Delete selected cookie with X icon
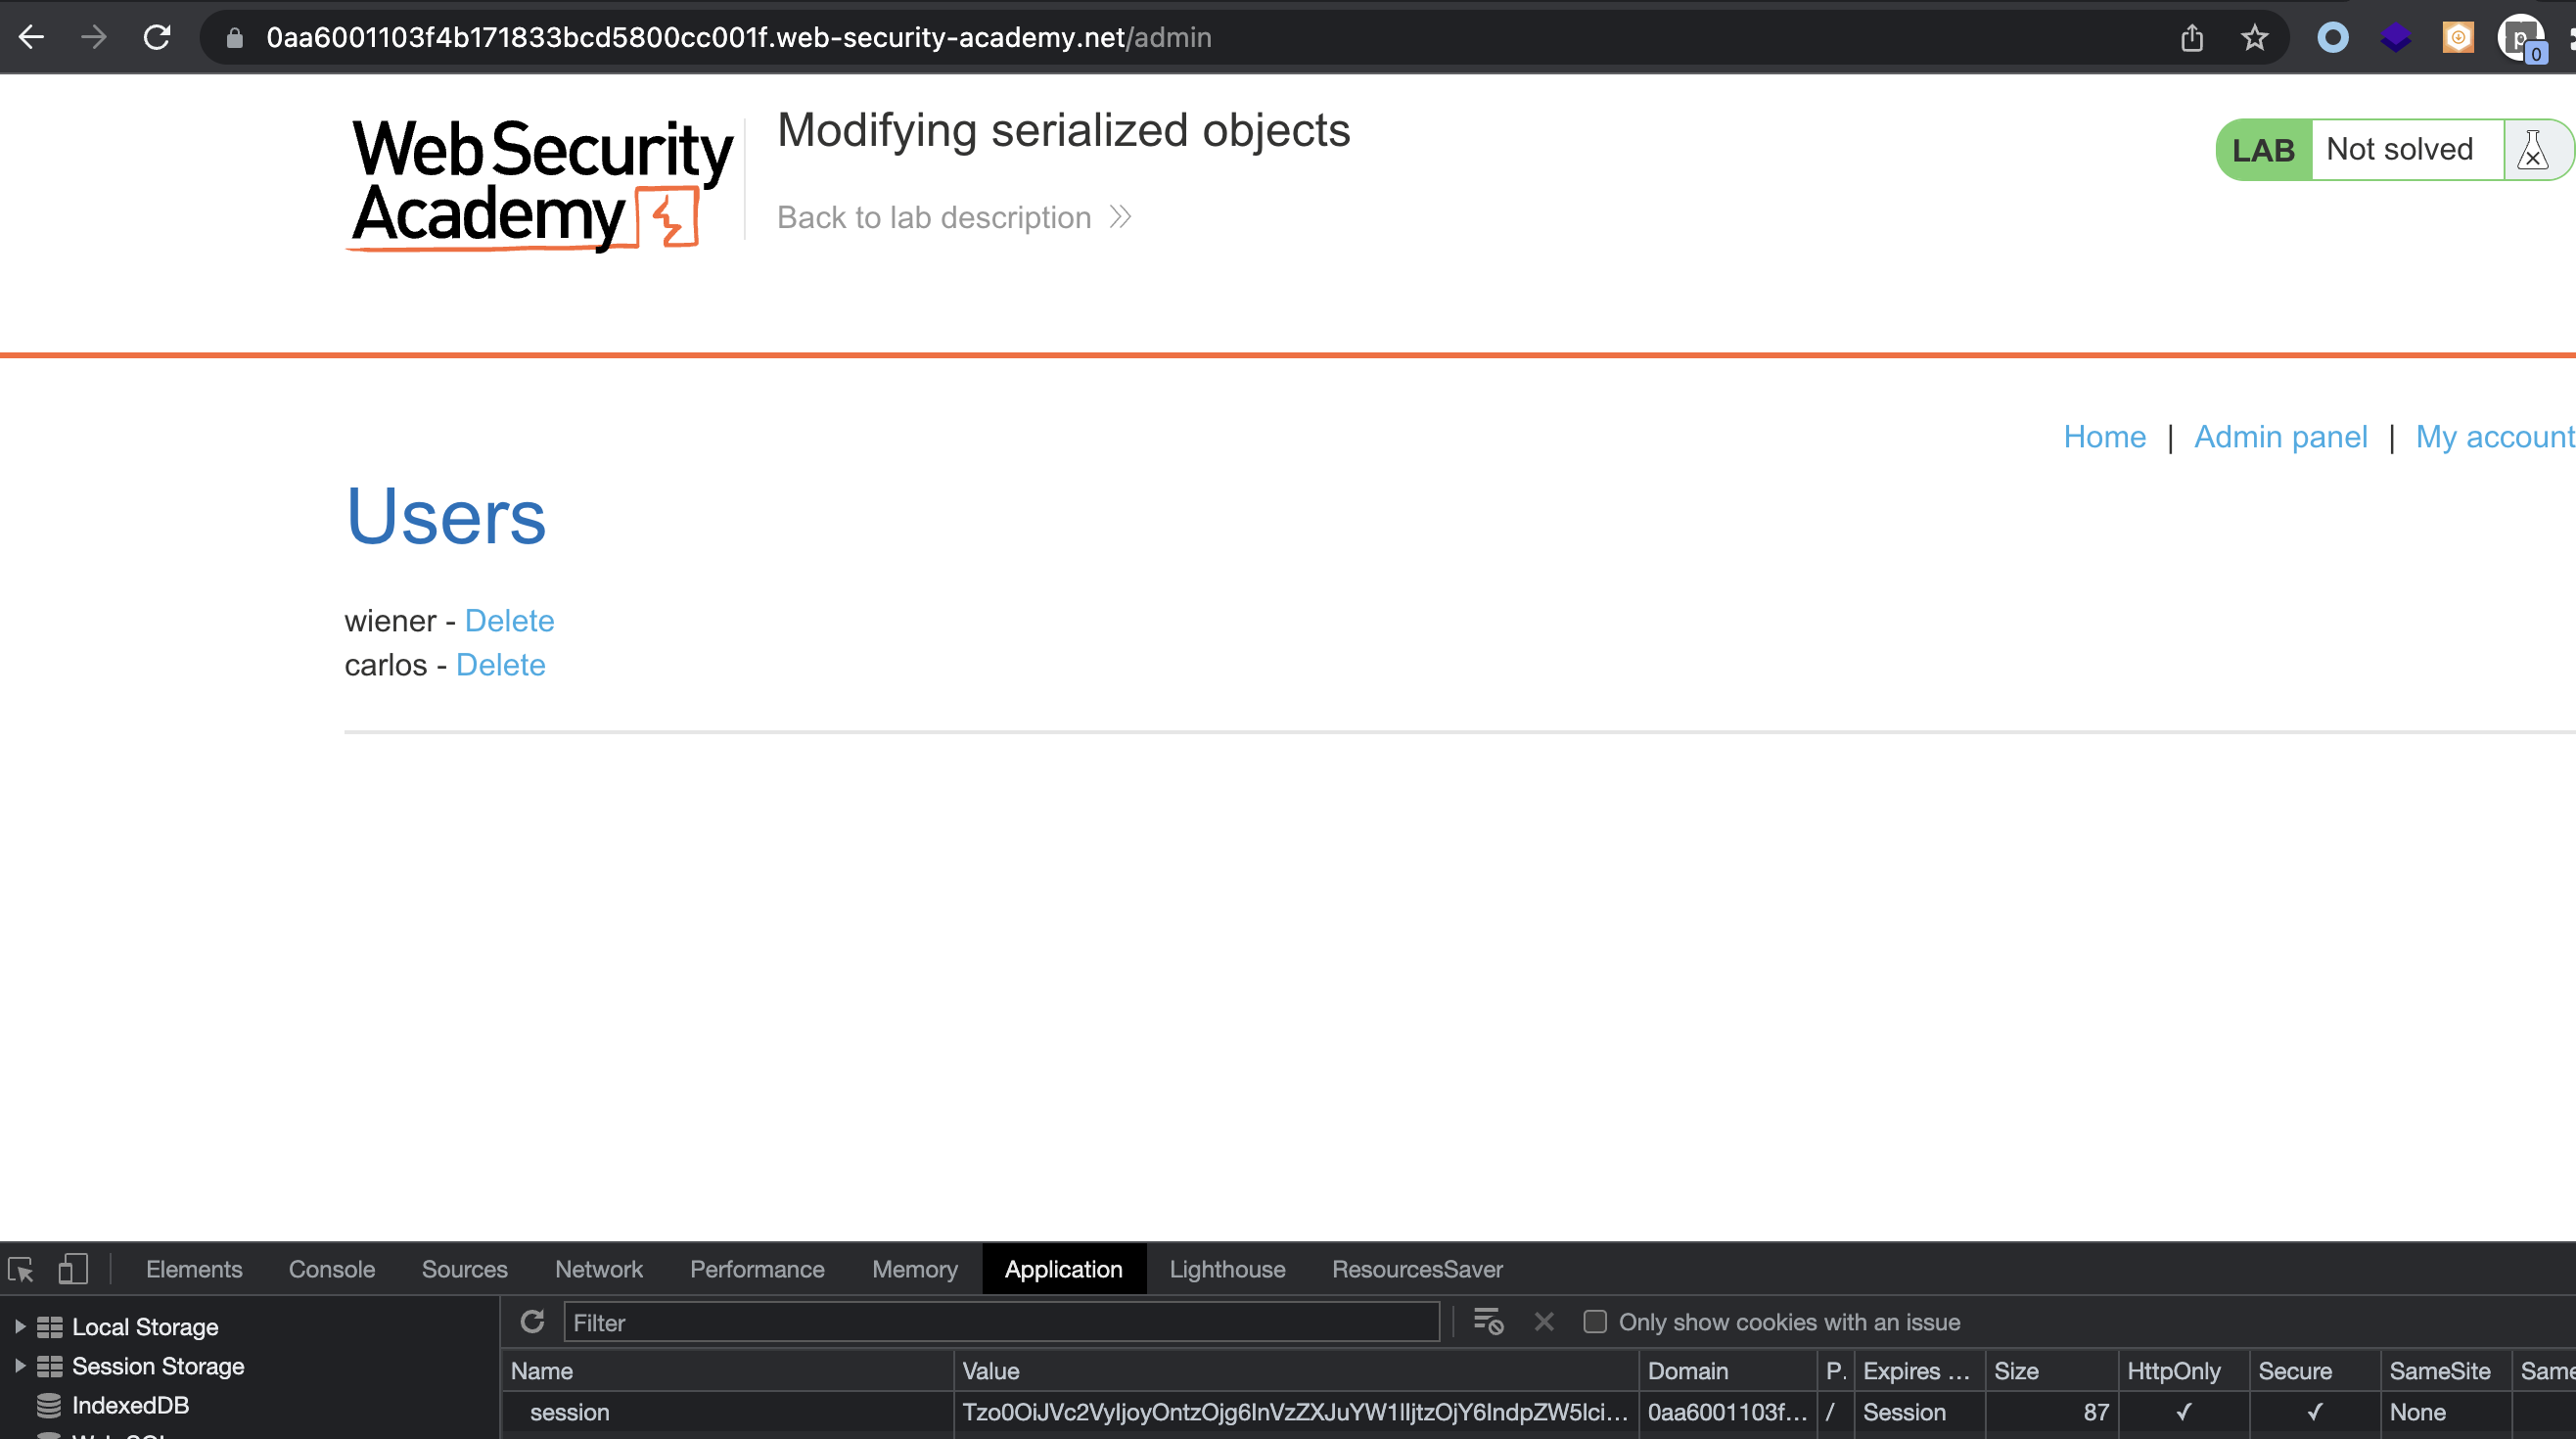The width and height of the screenshot is (2576, 1439). pos(1544,1322)
